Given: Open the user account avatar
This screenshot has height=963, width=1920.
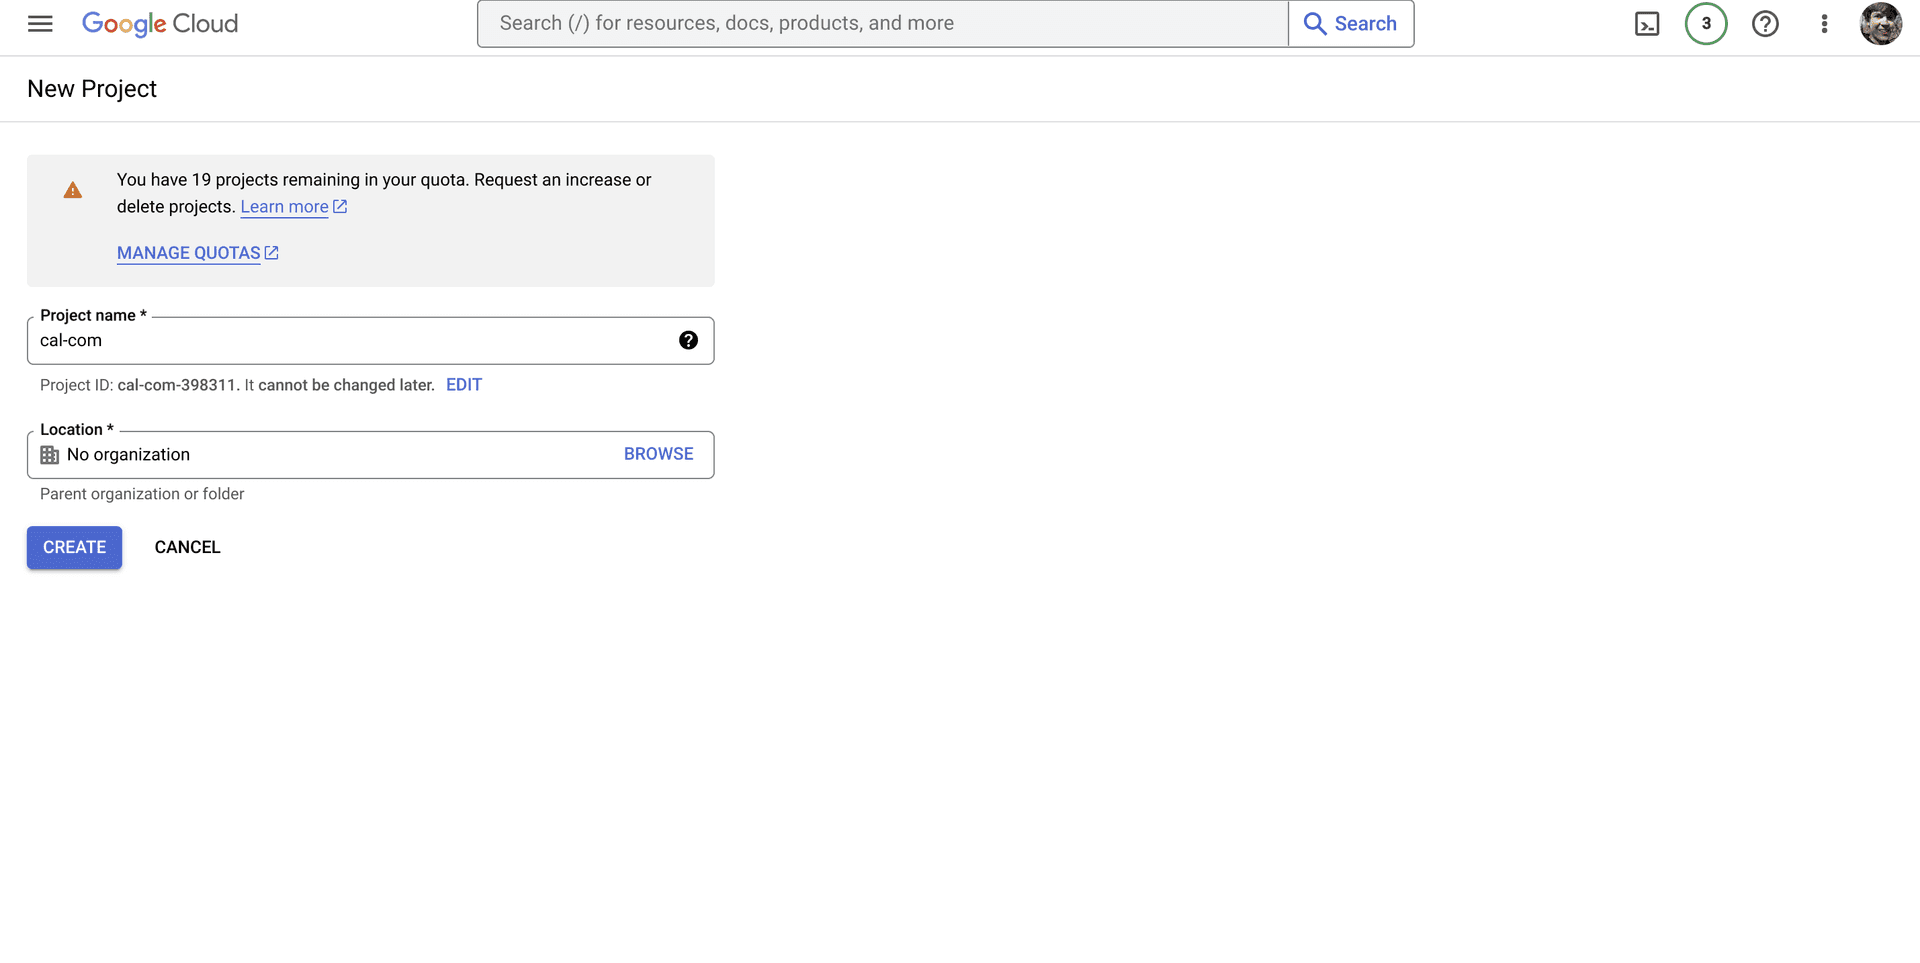Looking at the screenshot, I should pyautogui.click(x=1880, y=24).
